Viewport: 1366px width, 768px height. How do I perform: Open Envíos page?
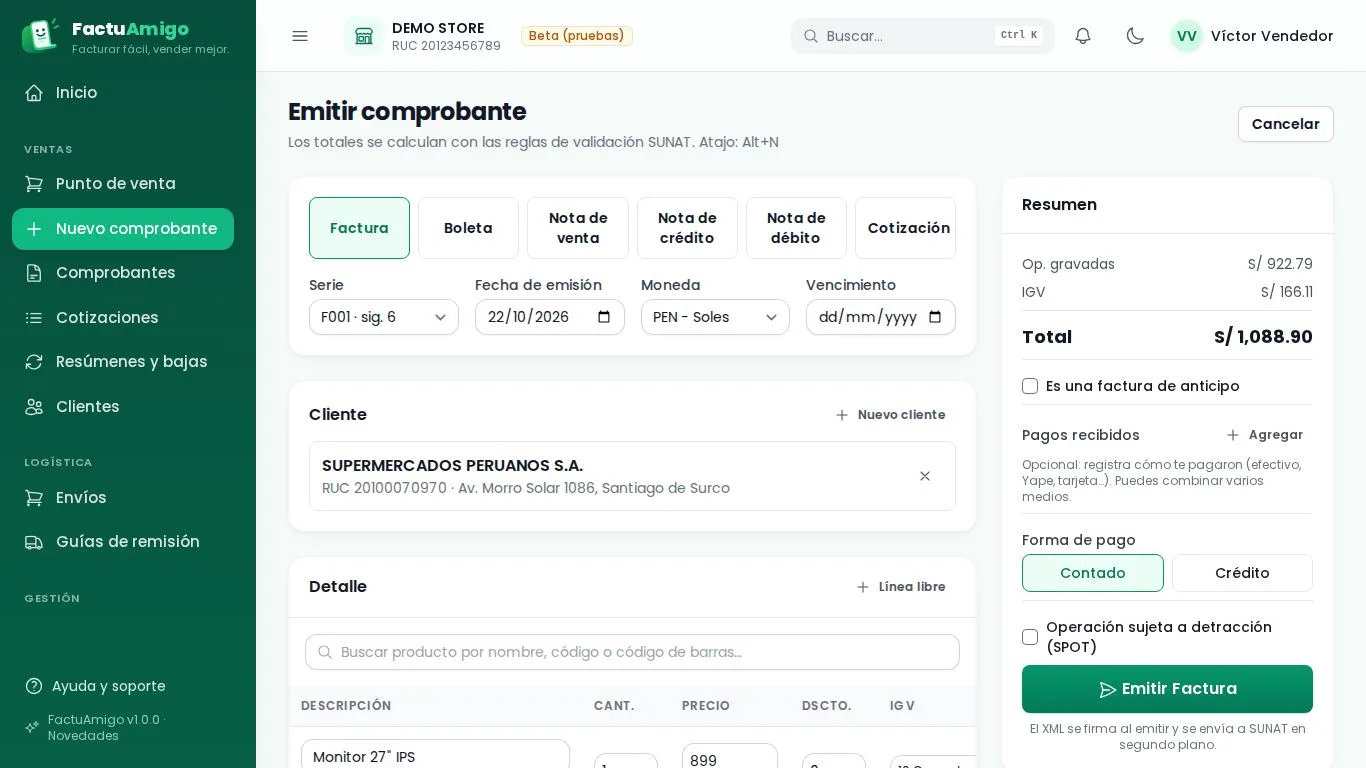(x=123, y=498)
